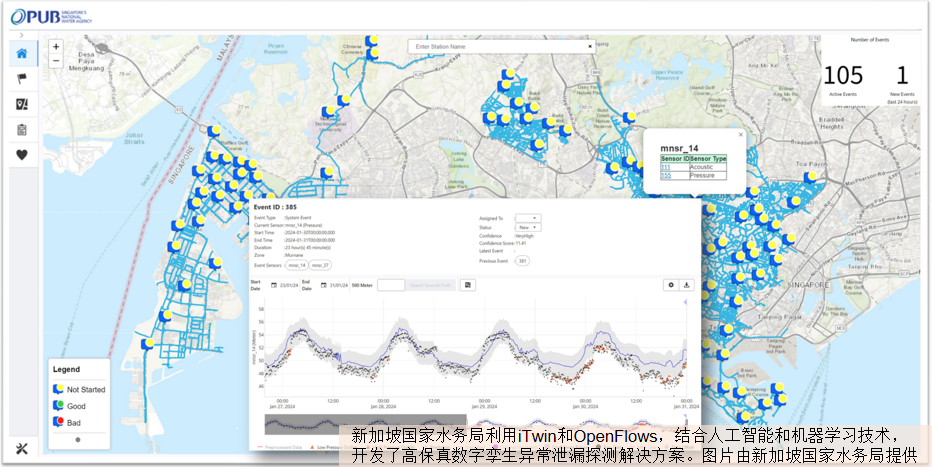Click the Not Started legend icon
The image size is (932, 467).
pyautogui.click(x=58, y=389)
